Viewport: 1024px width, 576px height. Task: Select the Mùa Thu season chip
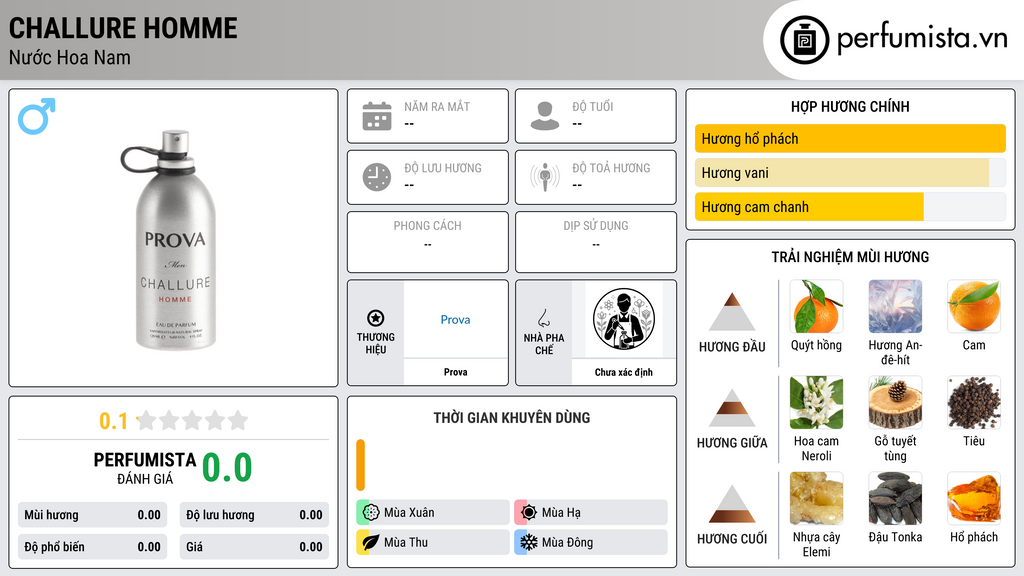[x=433, y=542]
